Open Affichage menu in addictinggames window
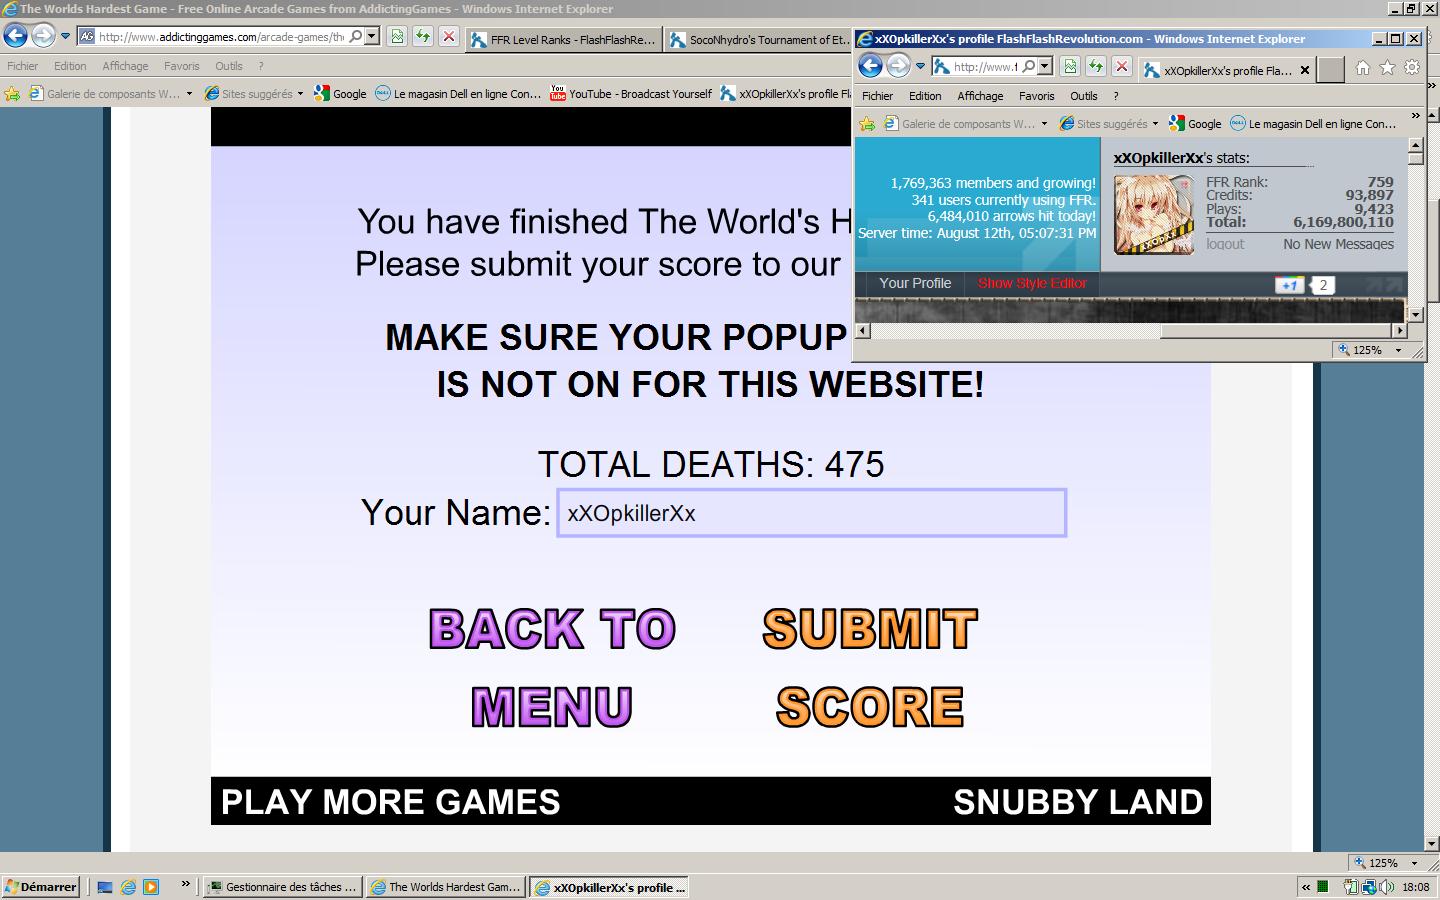The image size is (1440, 900). [125, 66]
